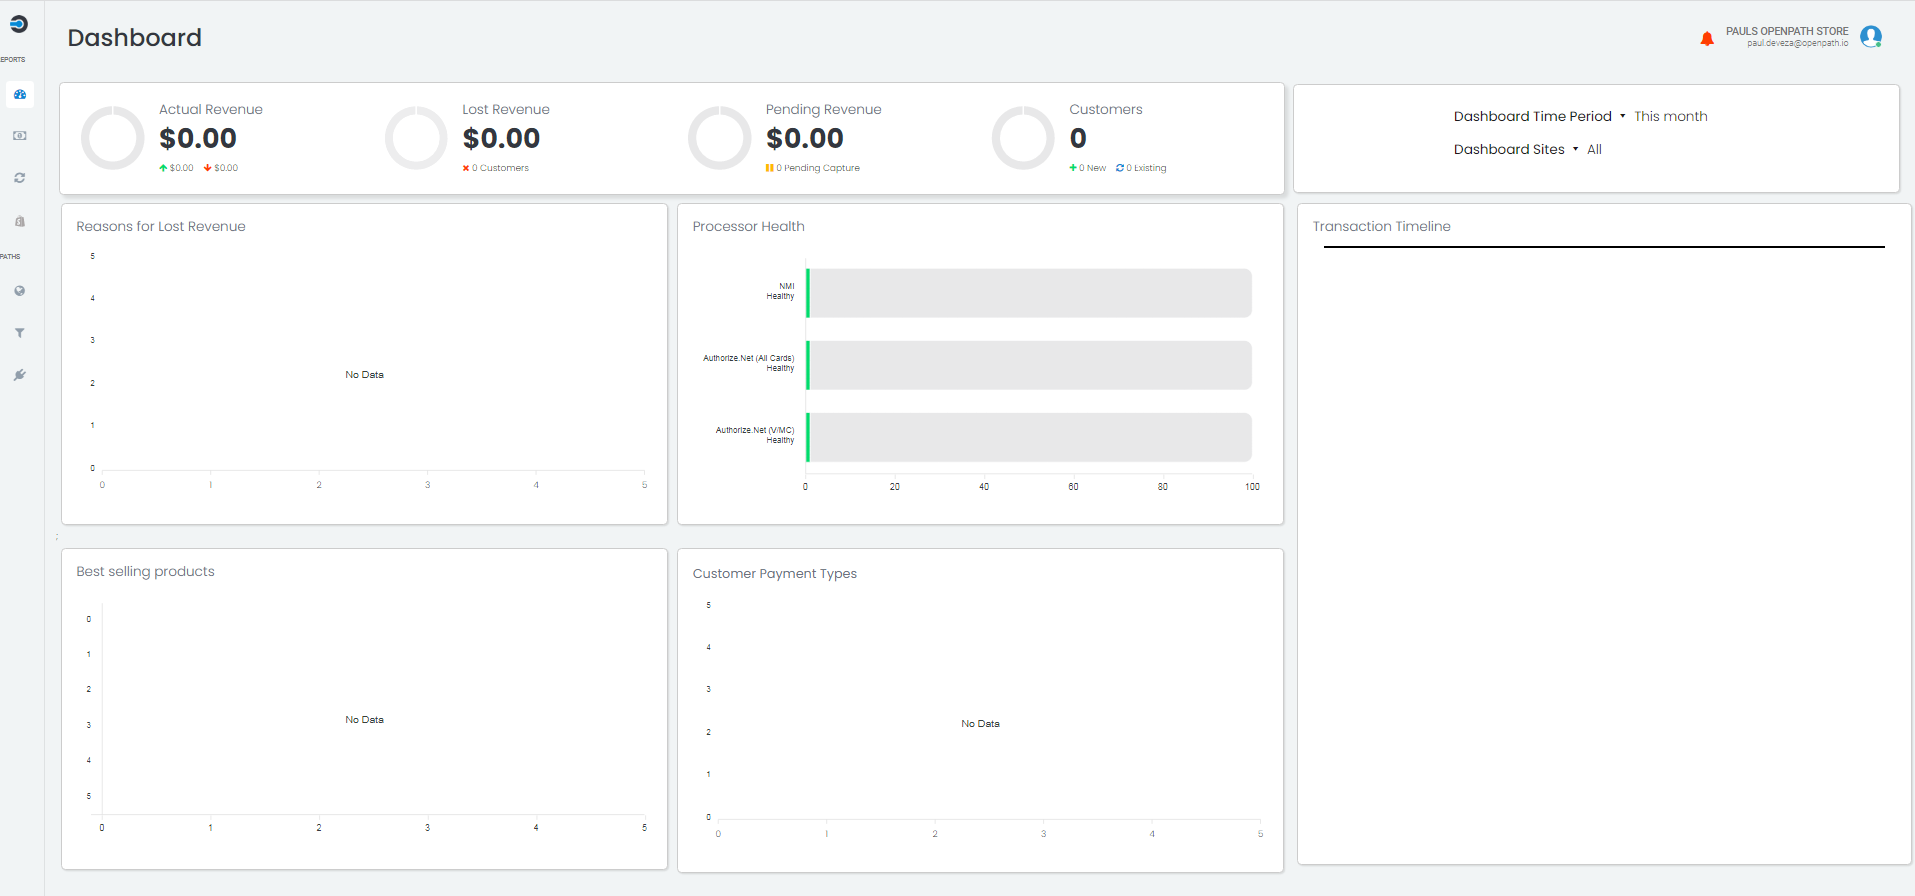Screen dimensions: 1915x896
Task: Open notifications via the red bell icon
Action: point(1707,39)
